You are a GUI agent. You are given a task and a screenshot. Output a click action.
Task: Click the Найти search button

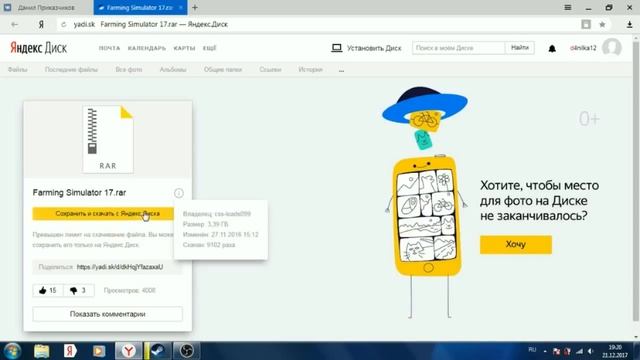[520, 48]
